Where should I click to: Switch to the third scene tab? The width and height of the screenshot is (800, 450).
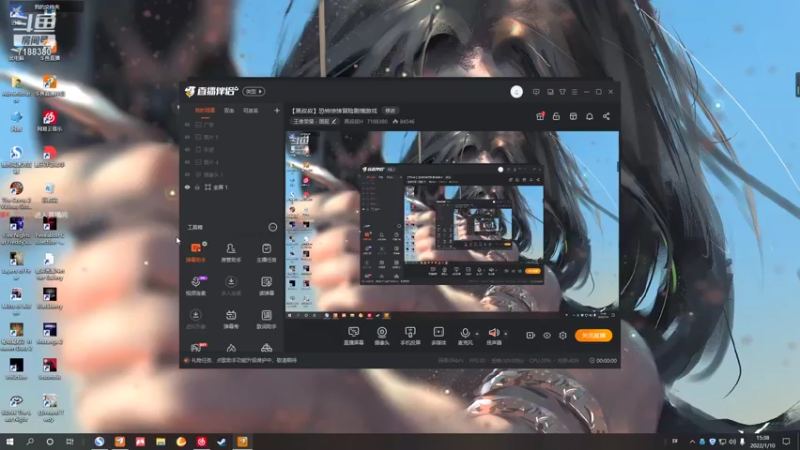(x=251, y=111)
